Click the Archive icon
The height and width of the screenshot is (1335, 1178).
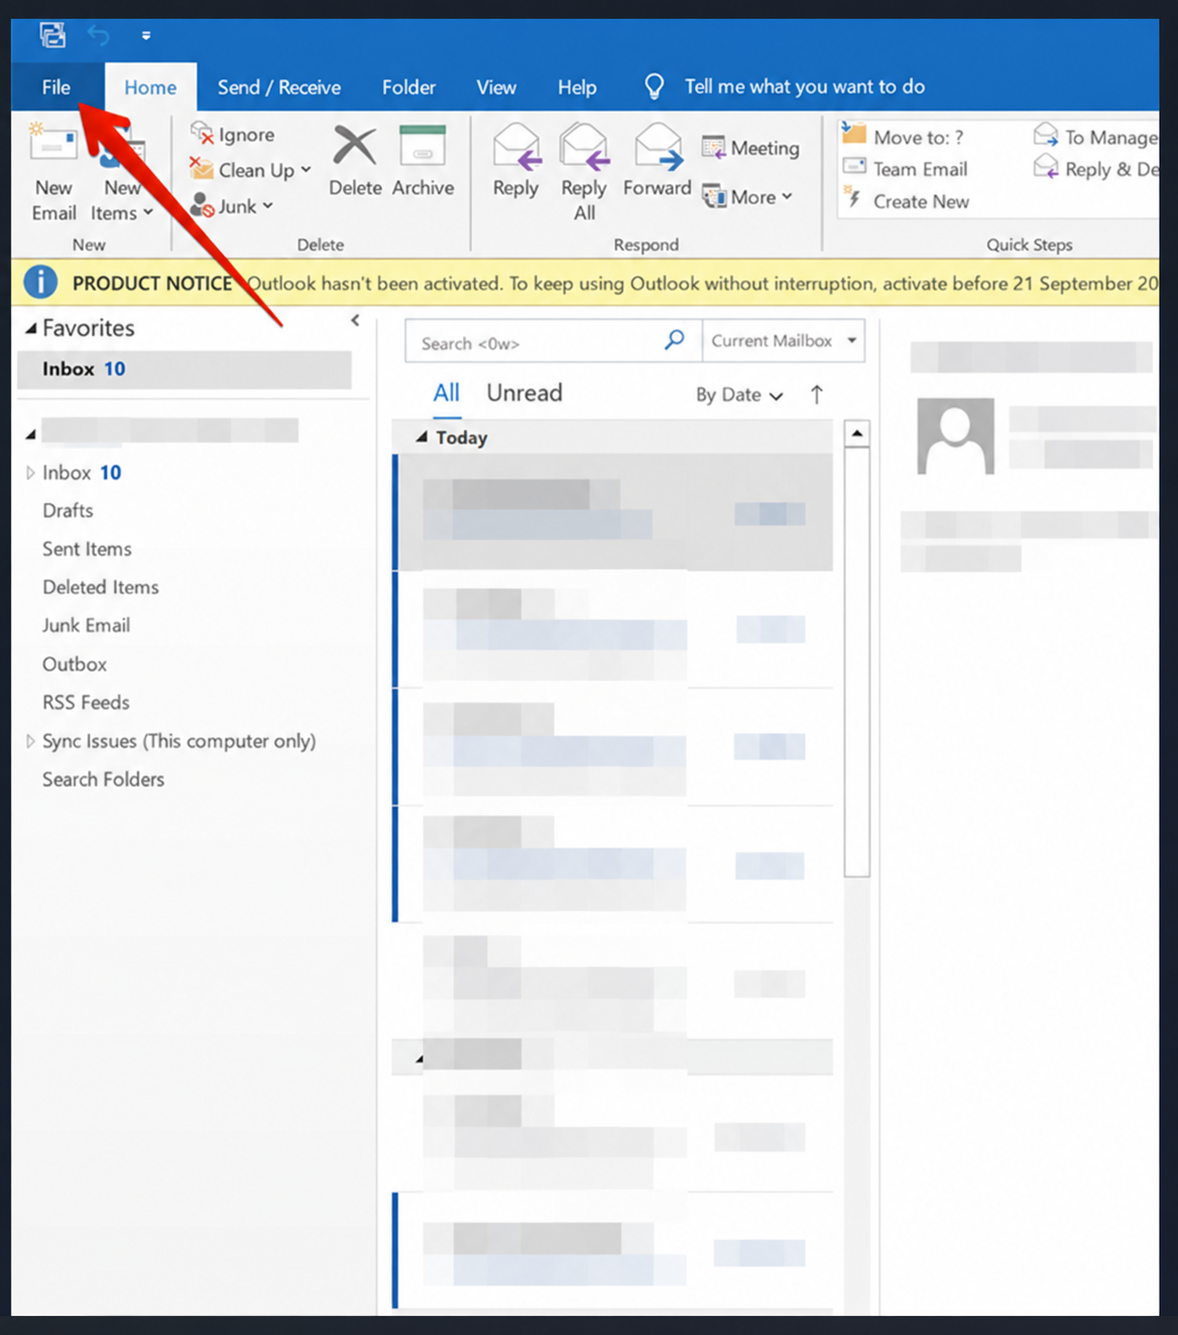click(x=422, y=145)
